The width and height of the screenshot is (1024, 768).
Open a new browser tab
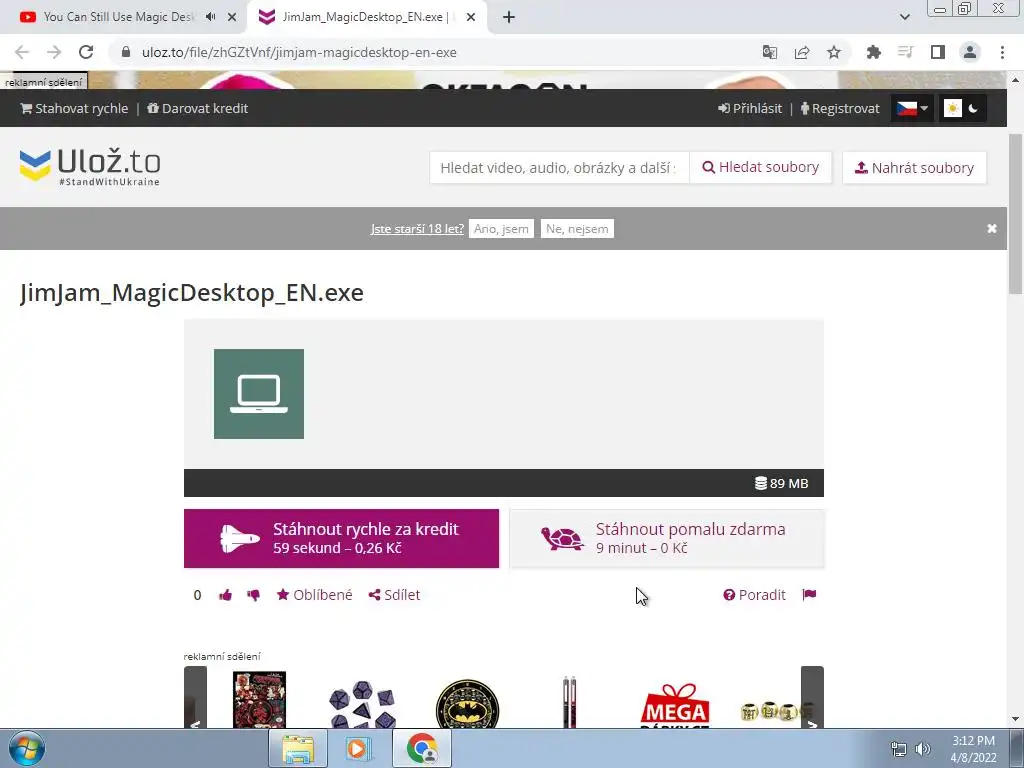(x=509, y=17)
